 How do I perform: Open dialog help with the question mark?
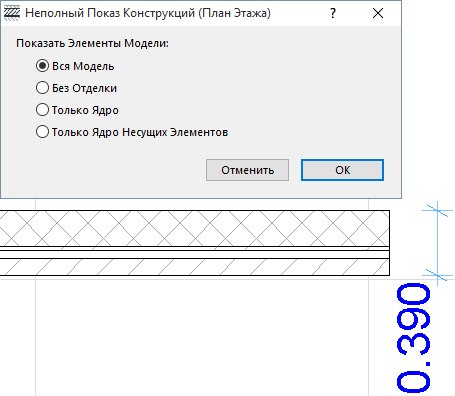pyautogui.click(x=333, y=13)
